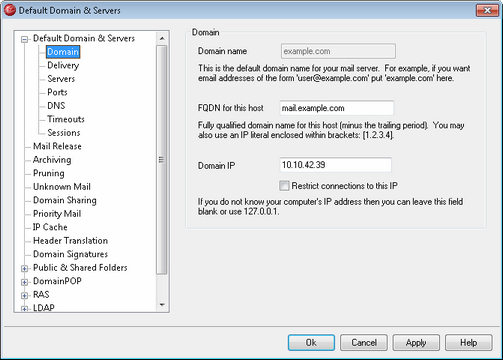Click the tree scrollbar down arrow
Viewport: 503px width, 360px height.
[x=162, y=305]
